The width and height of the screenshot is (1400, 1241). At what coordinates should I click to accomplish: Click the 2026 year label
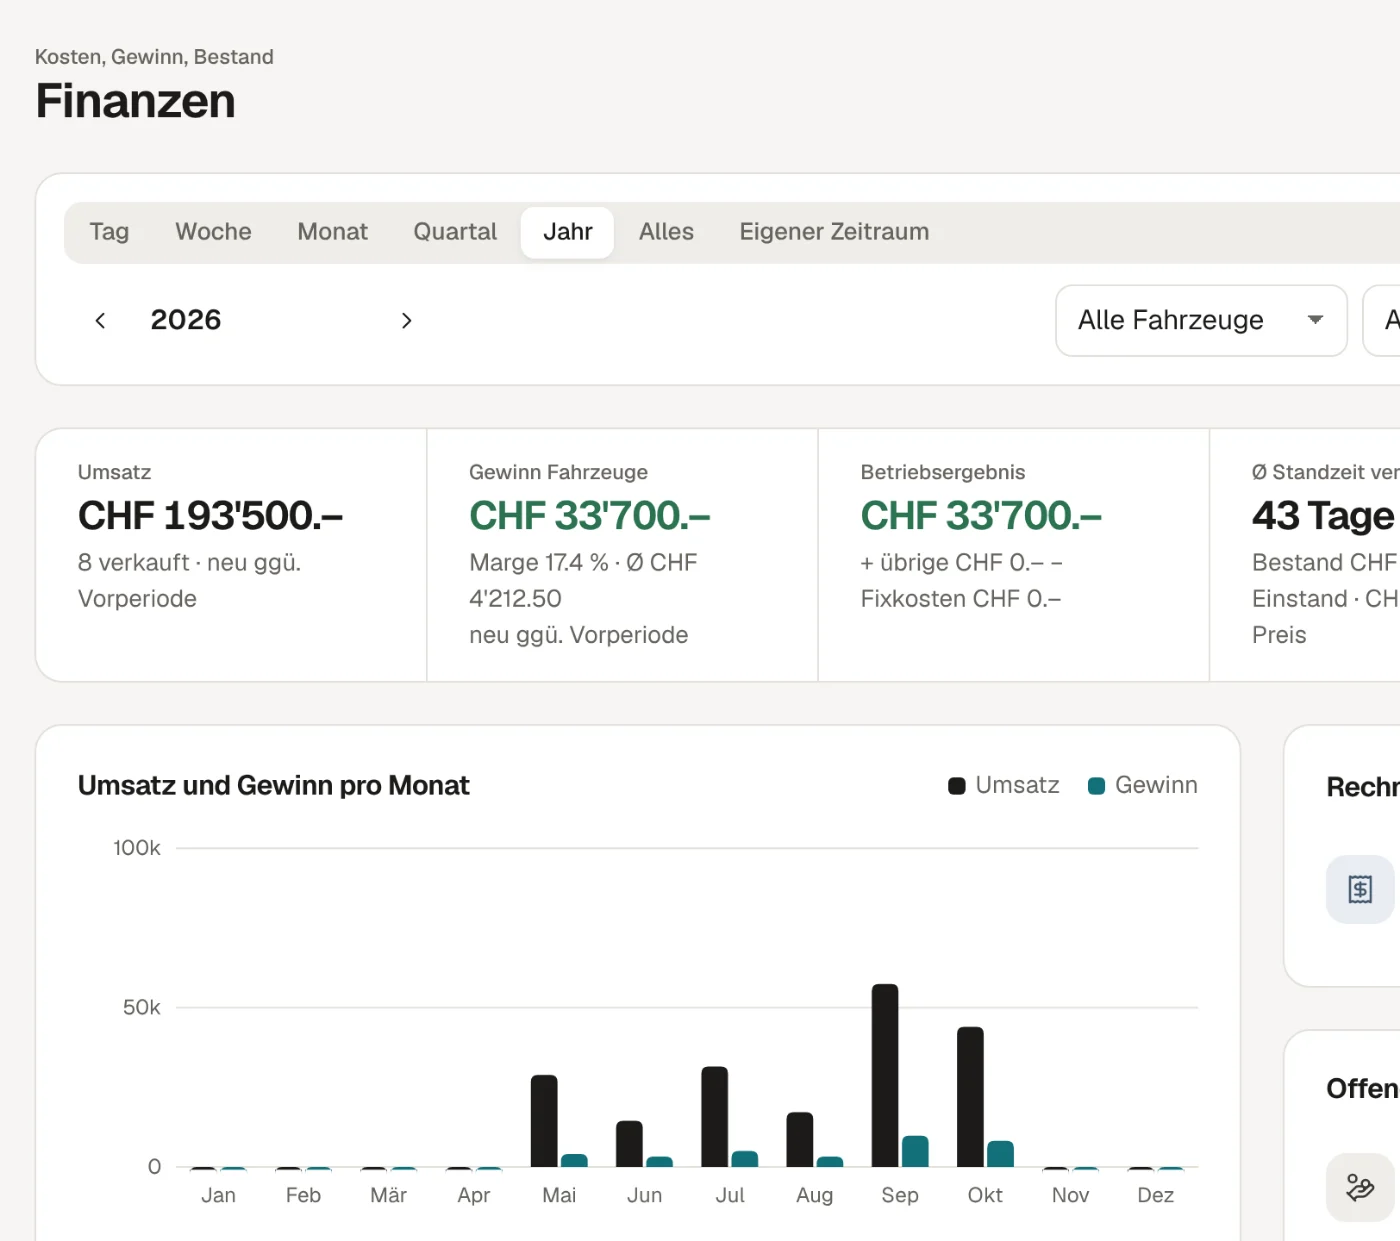click(186, 320)
